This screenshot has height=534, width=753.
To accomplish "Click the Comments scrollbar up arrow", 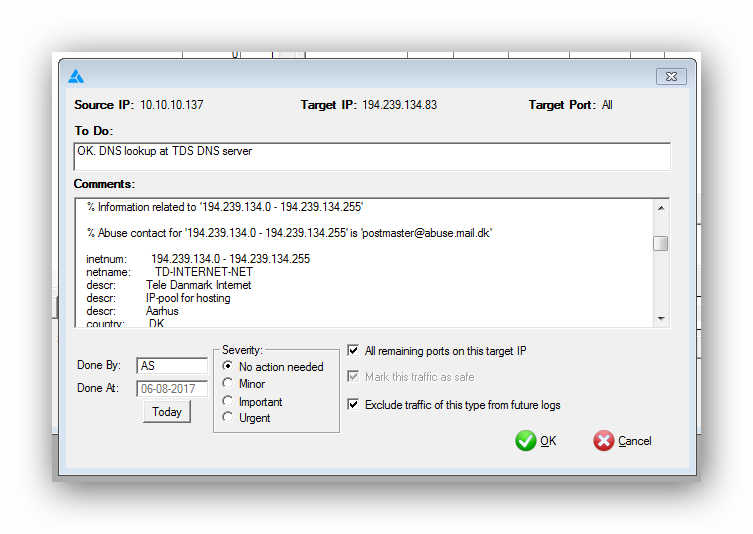I will (661, 208).
